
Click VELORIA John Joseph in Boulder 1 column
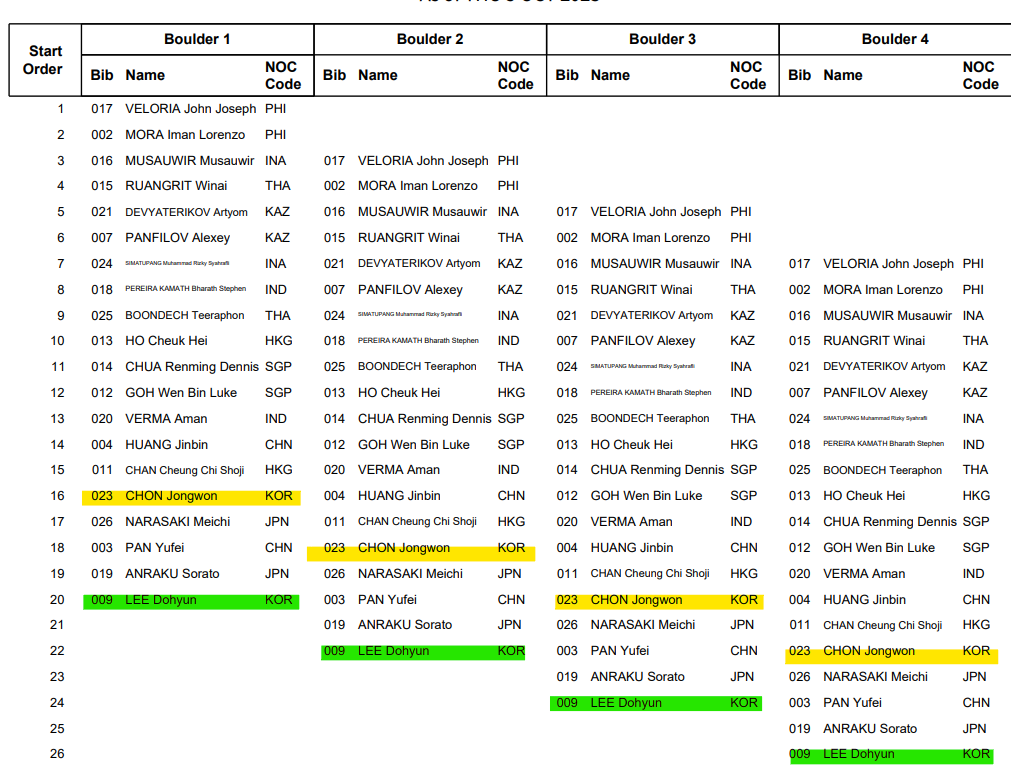190,109
